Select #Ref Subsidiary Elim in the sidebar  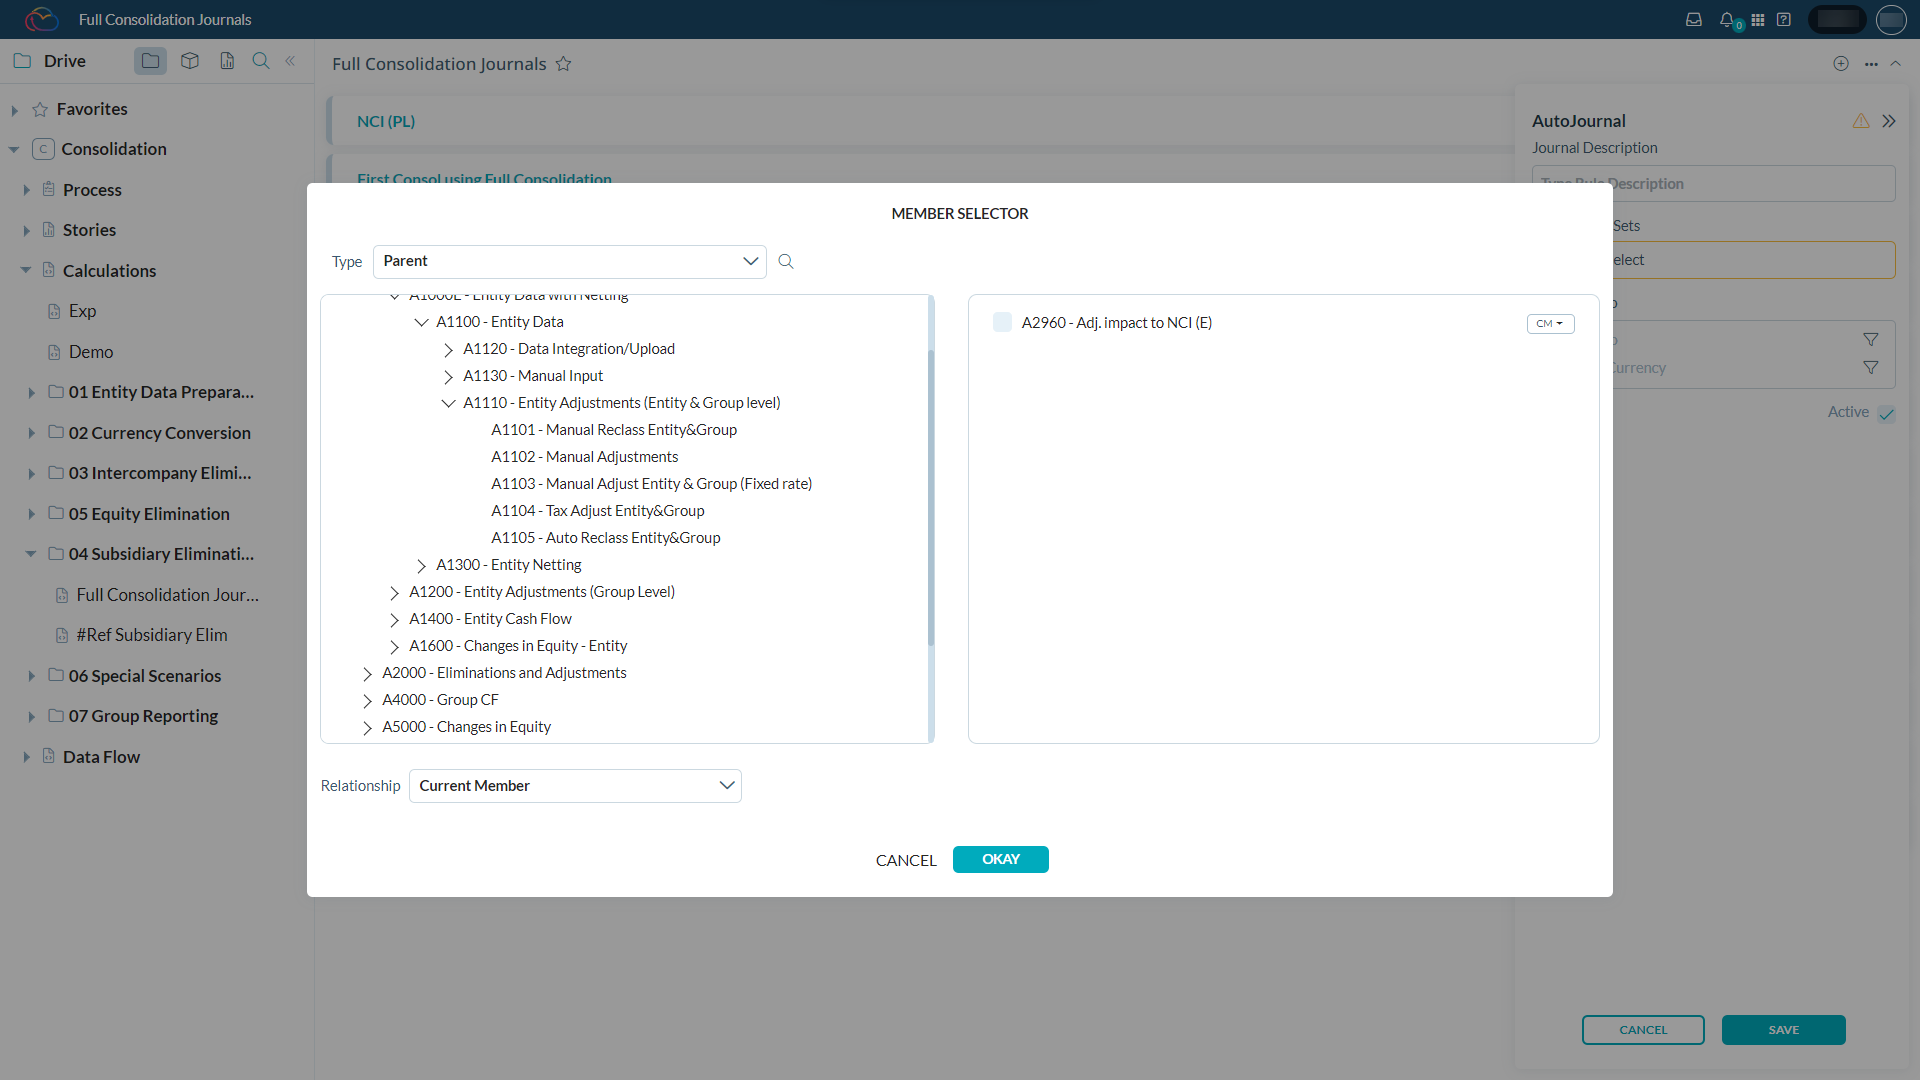click(152, 635)
